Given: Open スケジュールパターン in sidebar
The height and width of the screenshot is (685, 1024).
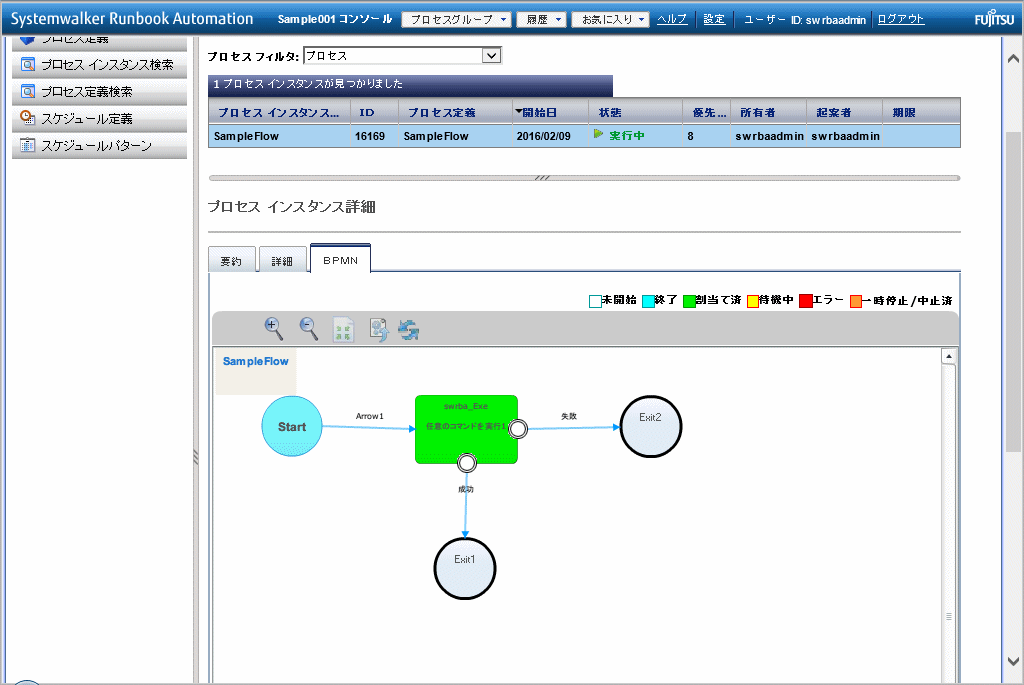Looking at the screenshot, I should coord(99,145).
